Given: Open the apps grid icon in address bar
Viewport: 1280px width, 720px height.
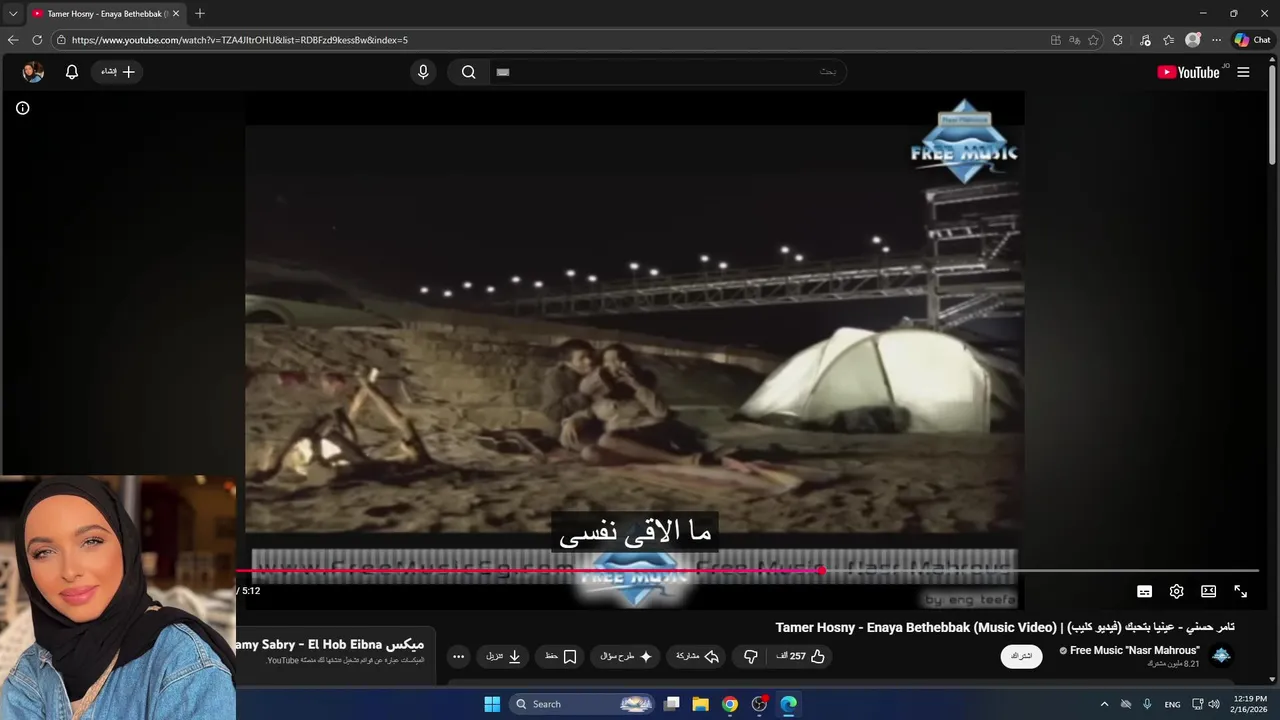Looking at the screenshot, I should (1055, 40).
